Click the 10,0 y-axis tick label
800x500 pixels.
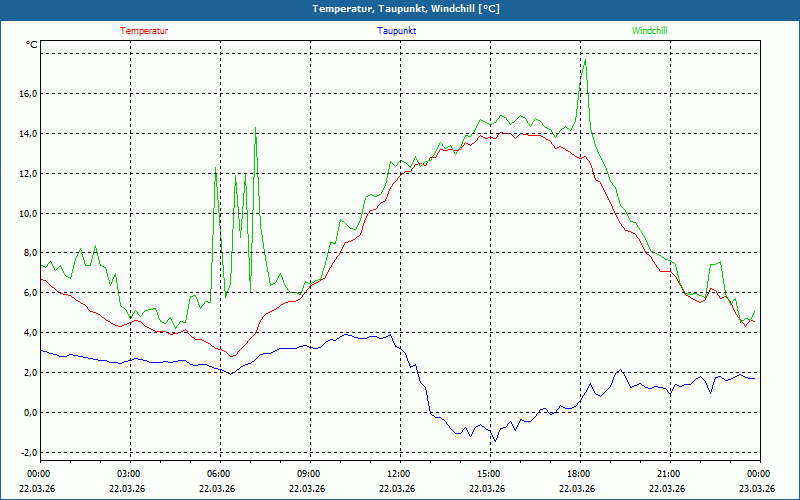(27, 213)
